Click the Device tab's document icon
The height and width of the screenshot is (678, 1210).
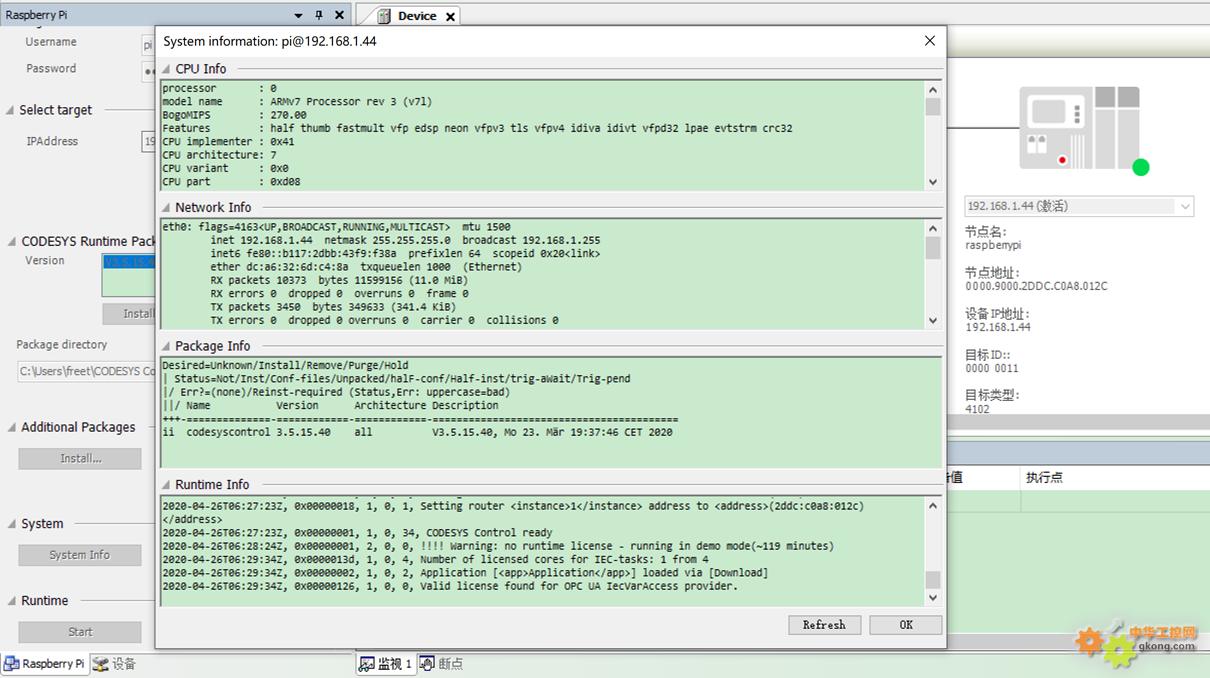point(383,16)
